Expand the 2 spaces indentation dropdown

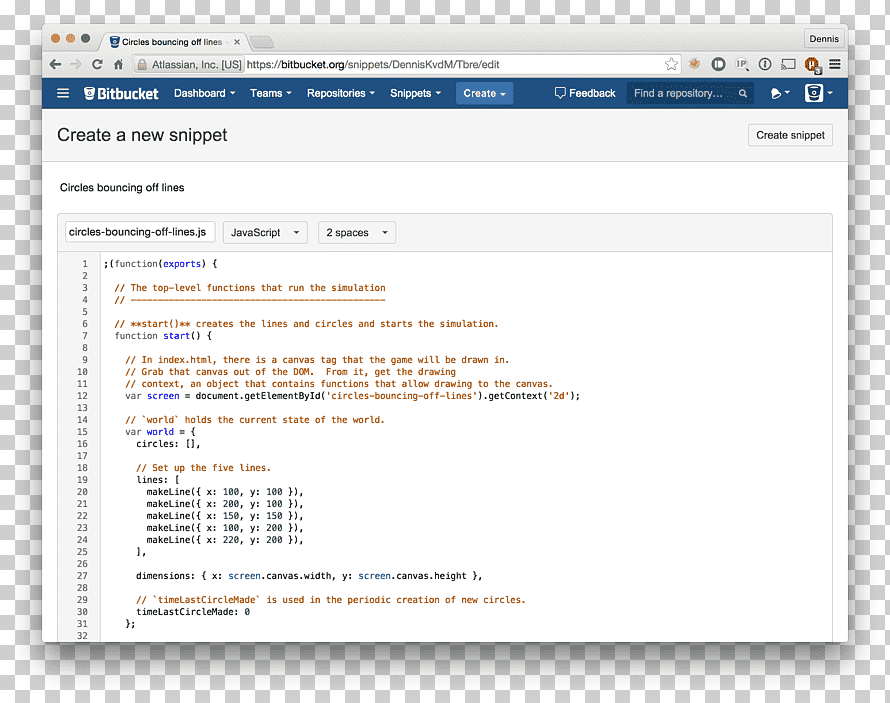357,233
